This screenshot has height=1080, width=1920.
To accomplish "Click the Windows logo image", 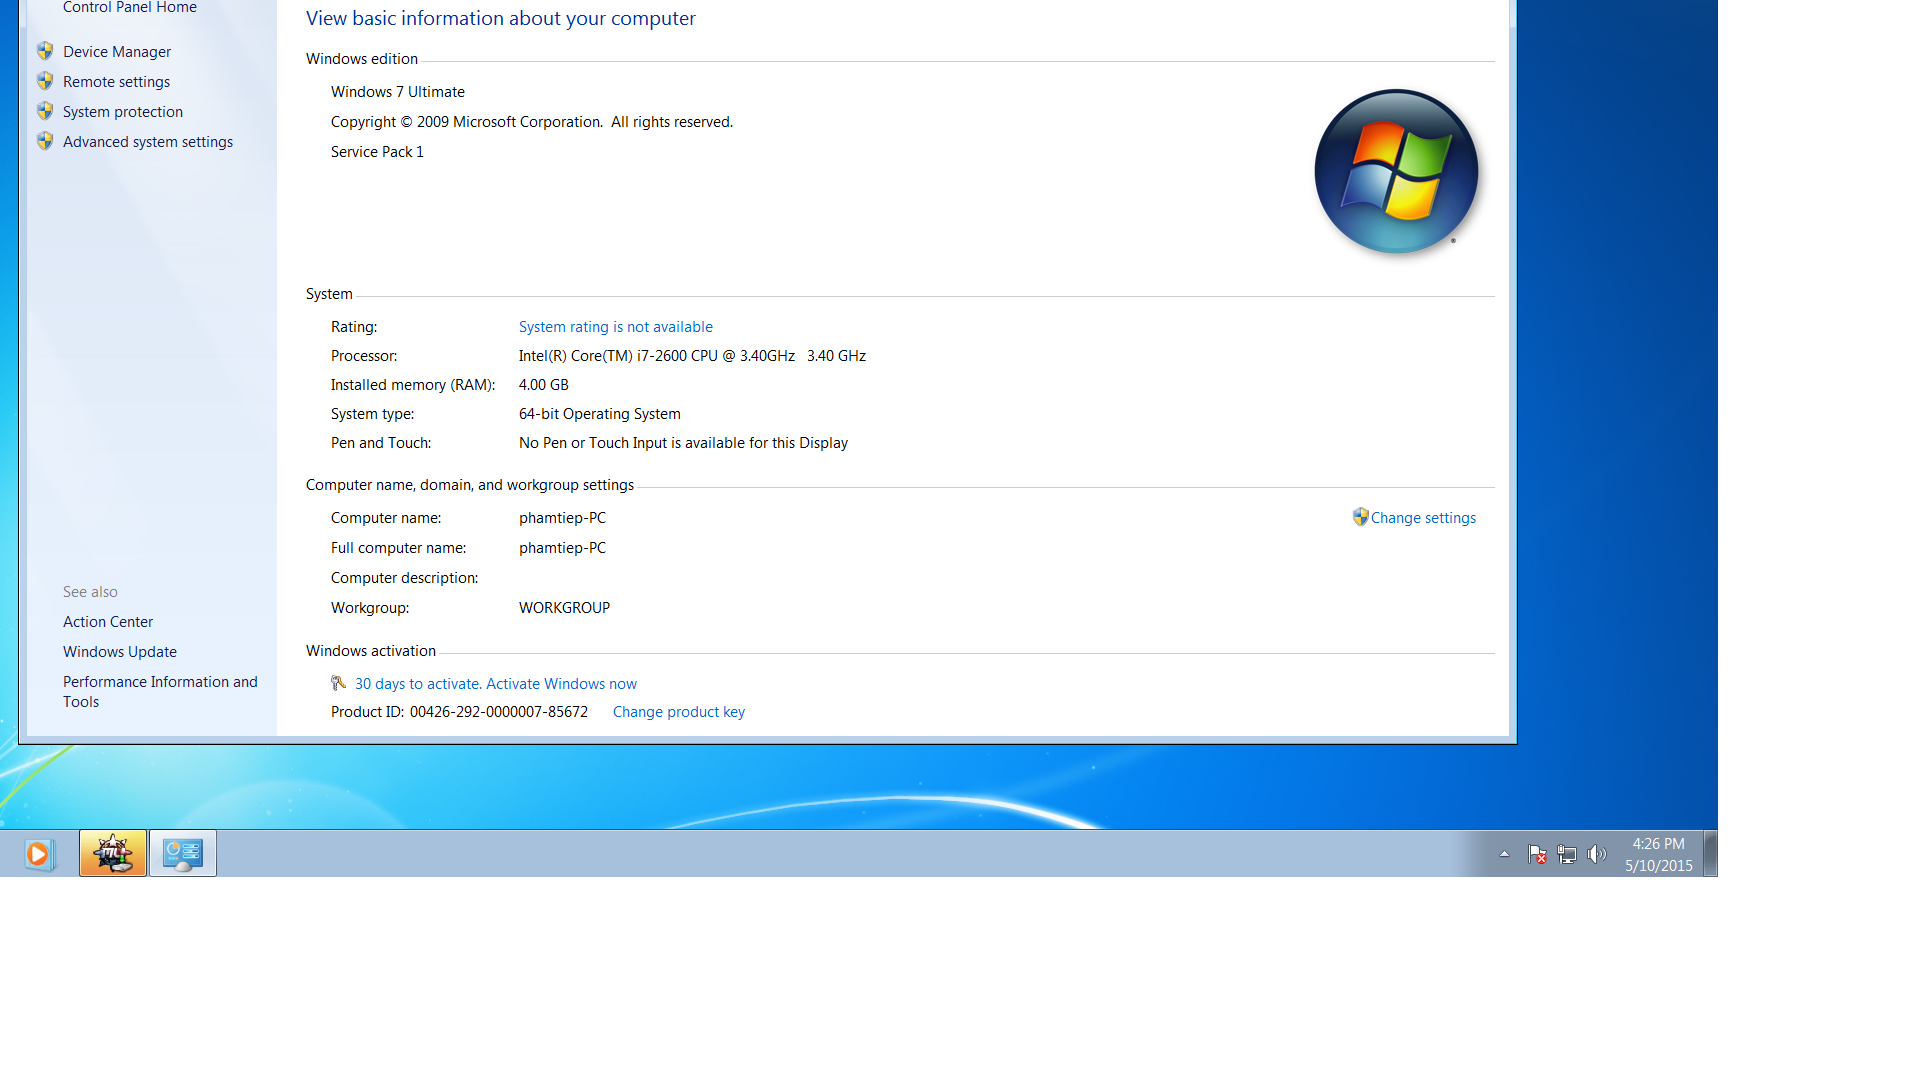I will (1396, 172).
